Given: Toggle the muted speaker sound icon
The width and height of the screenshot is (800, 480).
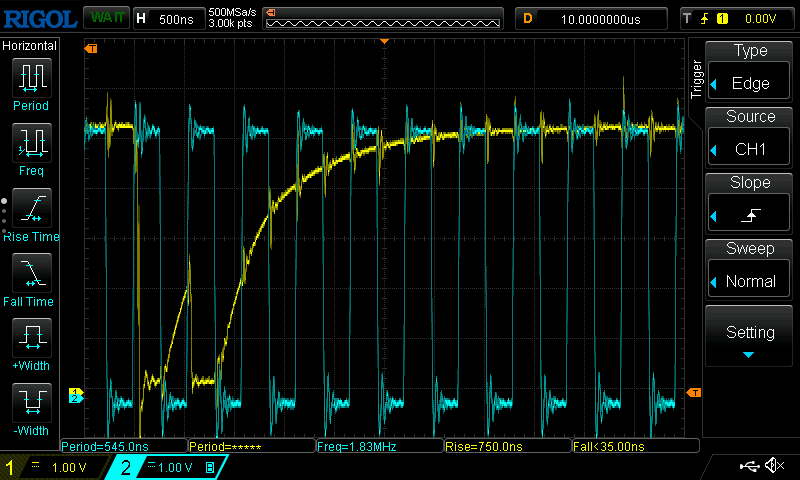Looking at the screenshot, I should tap(774, 466).
